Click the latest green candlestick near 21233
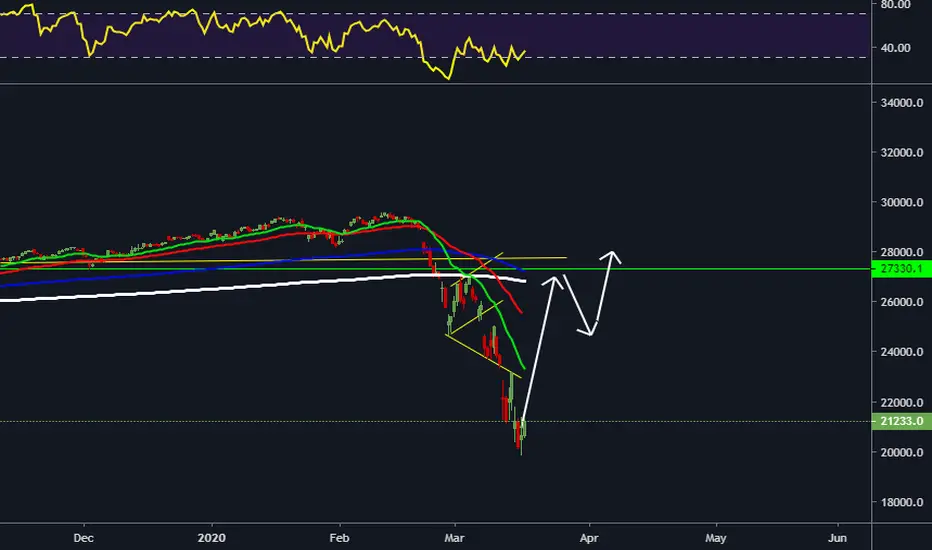 [x=524, y=428]
